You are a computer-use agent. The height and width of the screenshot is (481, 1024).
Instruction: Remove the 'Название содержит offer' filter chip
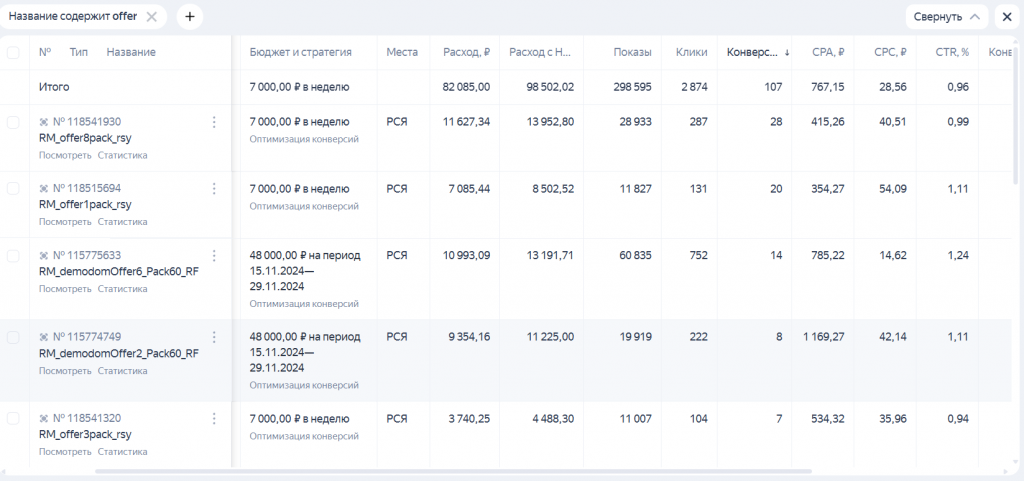[152, 17]
